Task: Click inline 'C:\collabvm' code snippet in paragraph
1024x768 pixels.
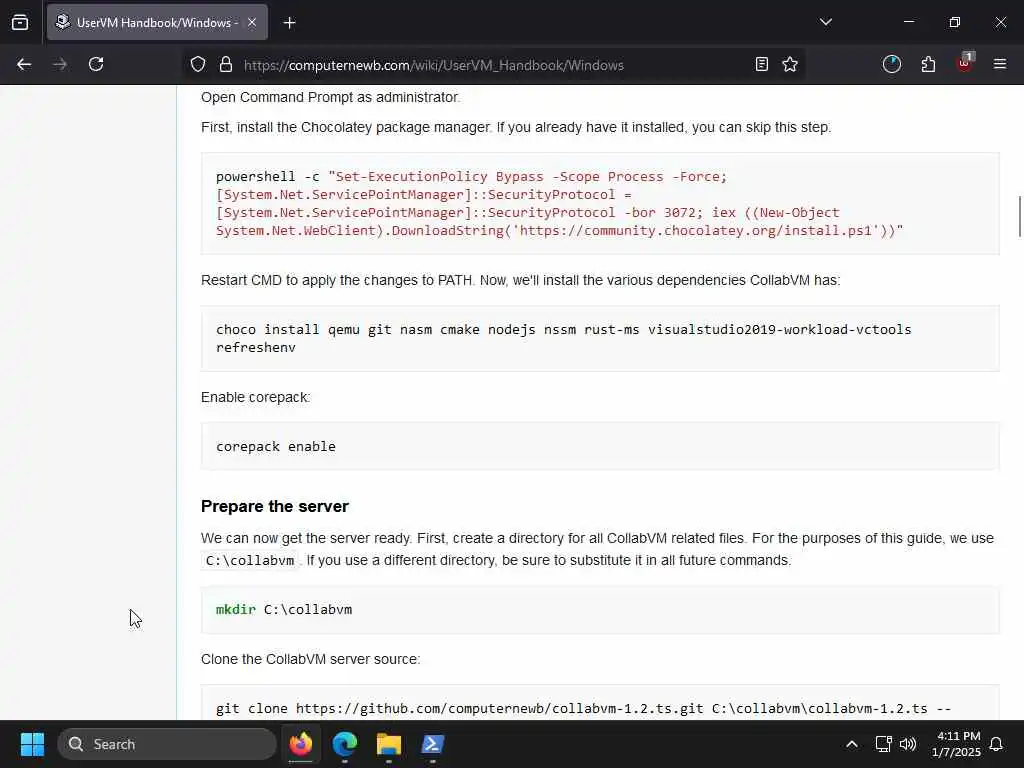Action: (x=250, y=560)
